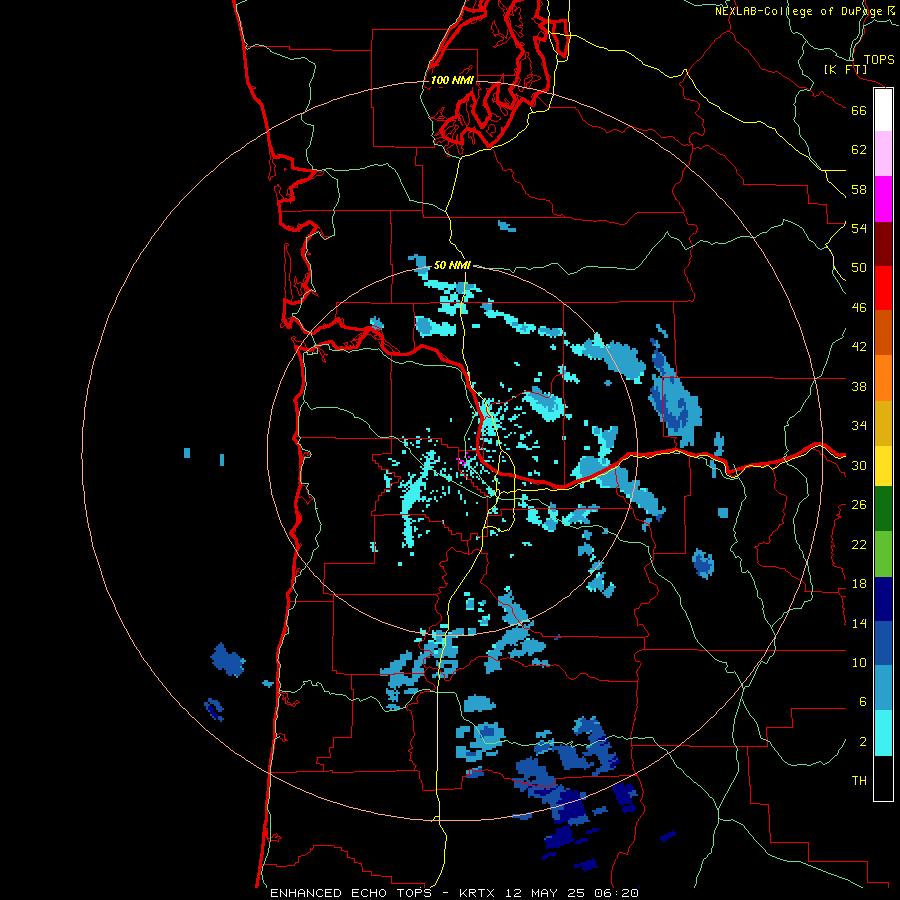The width and height of the screenshot is (900, 900).
Task: Click the 54 legend value
Action: (x=859, y=228)
